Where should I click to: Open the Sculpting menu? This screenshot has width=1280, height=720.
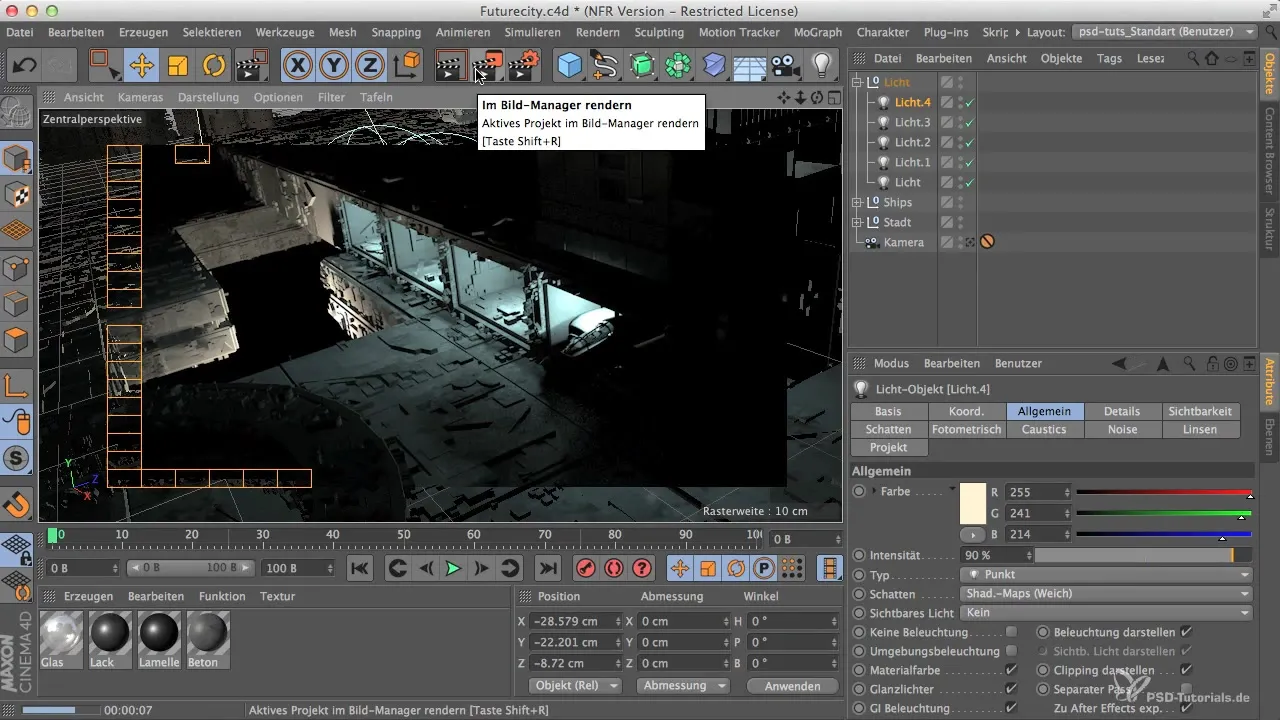[659, 32]
